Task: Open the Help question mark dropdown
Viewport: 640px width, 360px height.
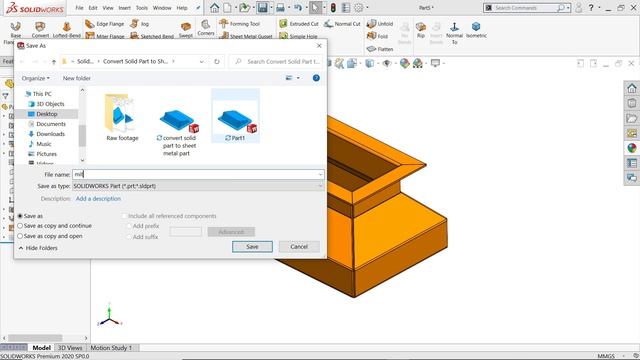Action: 599,8
